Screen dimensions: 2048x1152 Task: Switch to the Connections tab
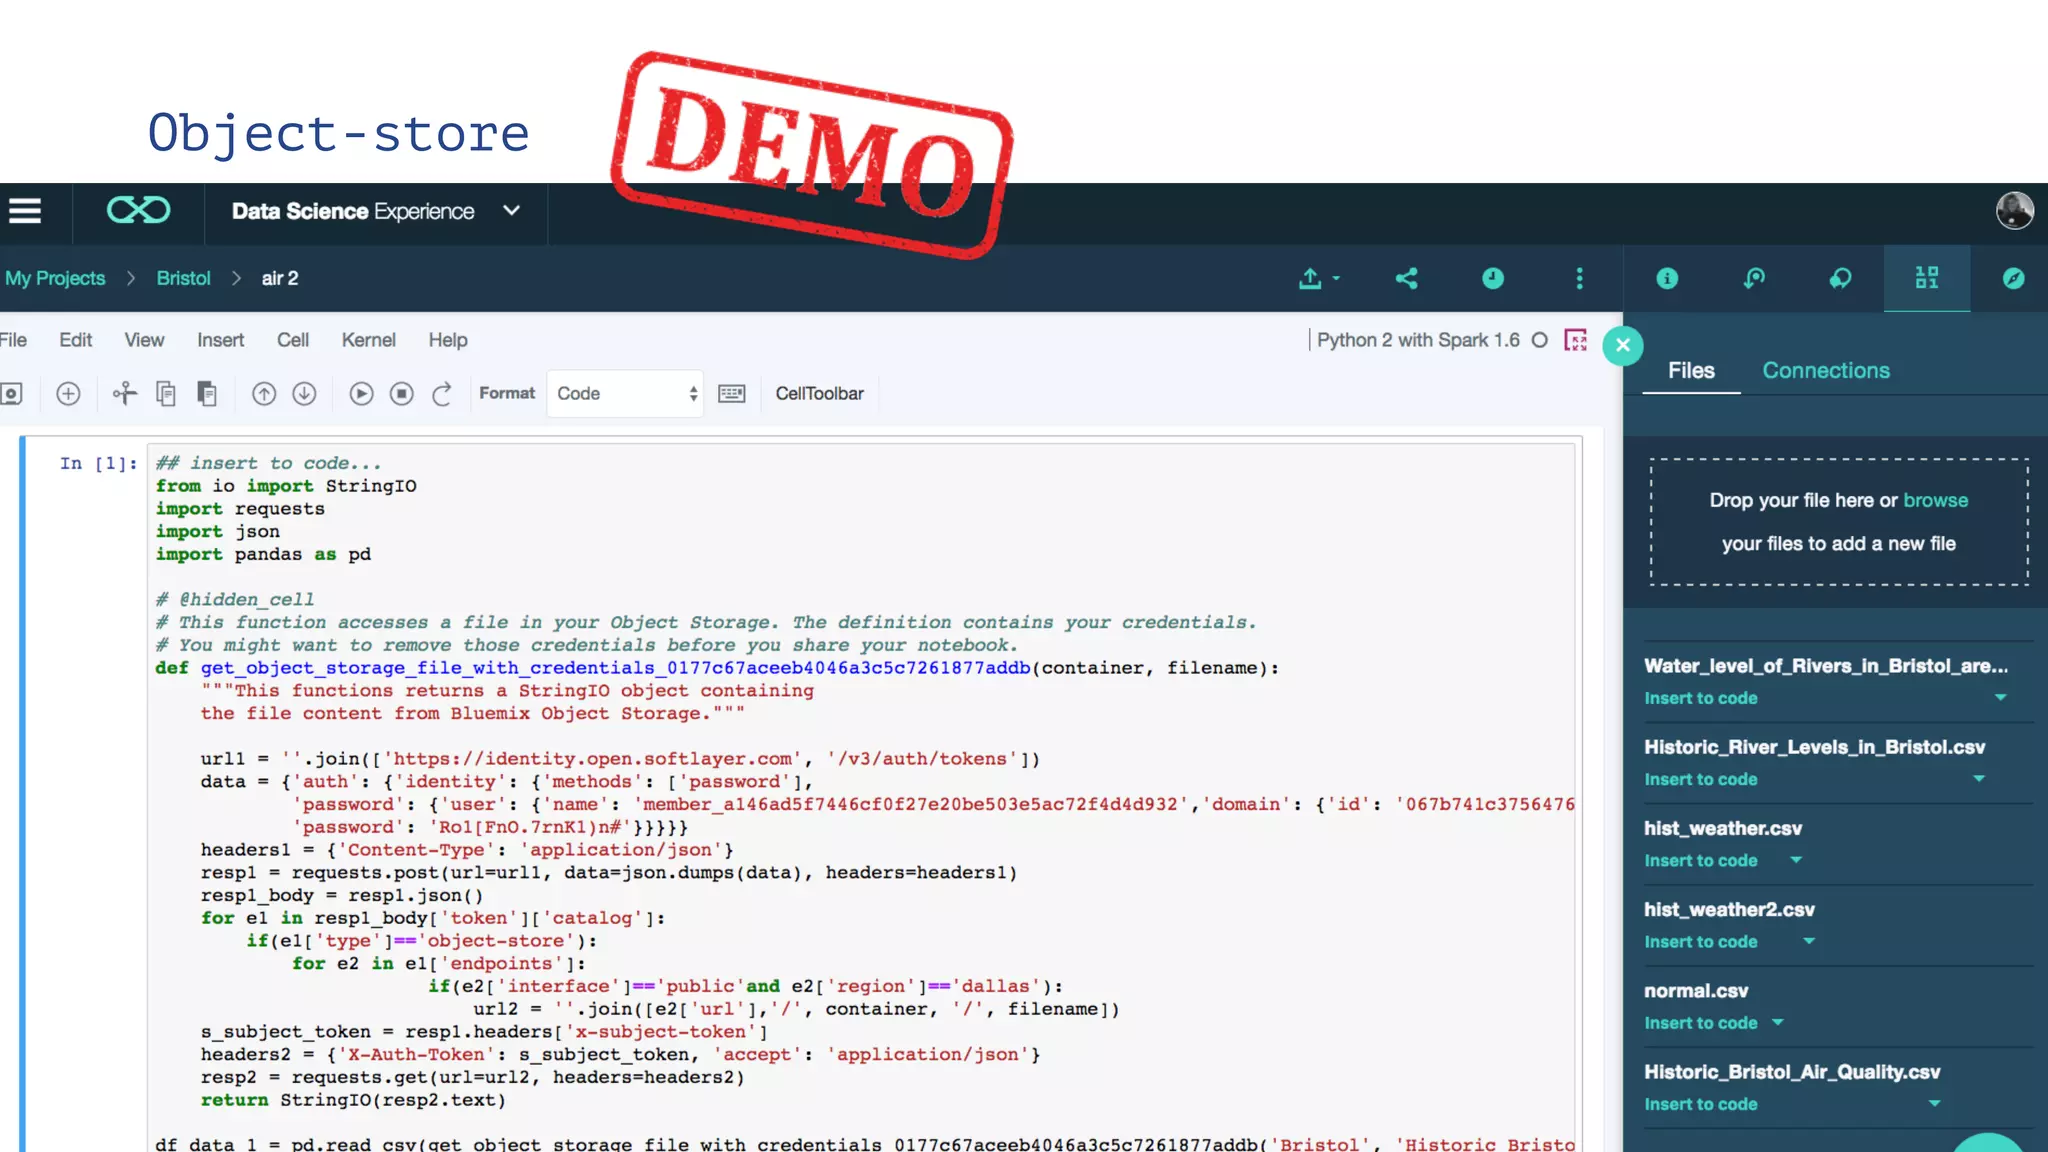[x=1825, y=371]
